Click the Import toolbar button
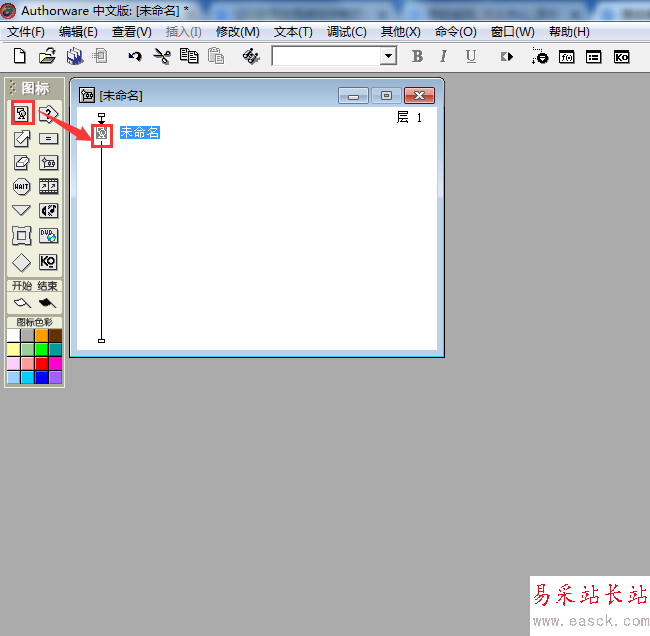Image resolution: width=650 pixels, height=636 pixels. tap(100, 56)
